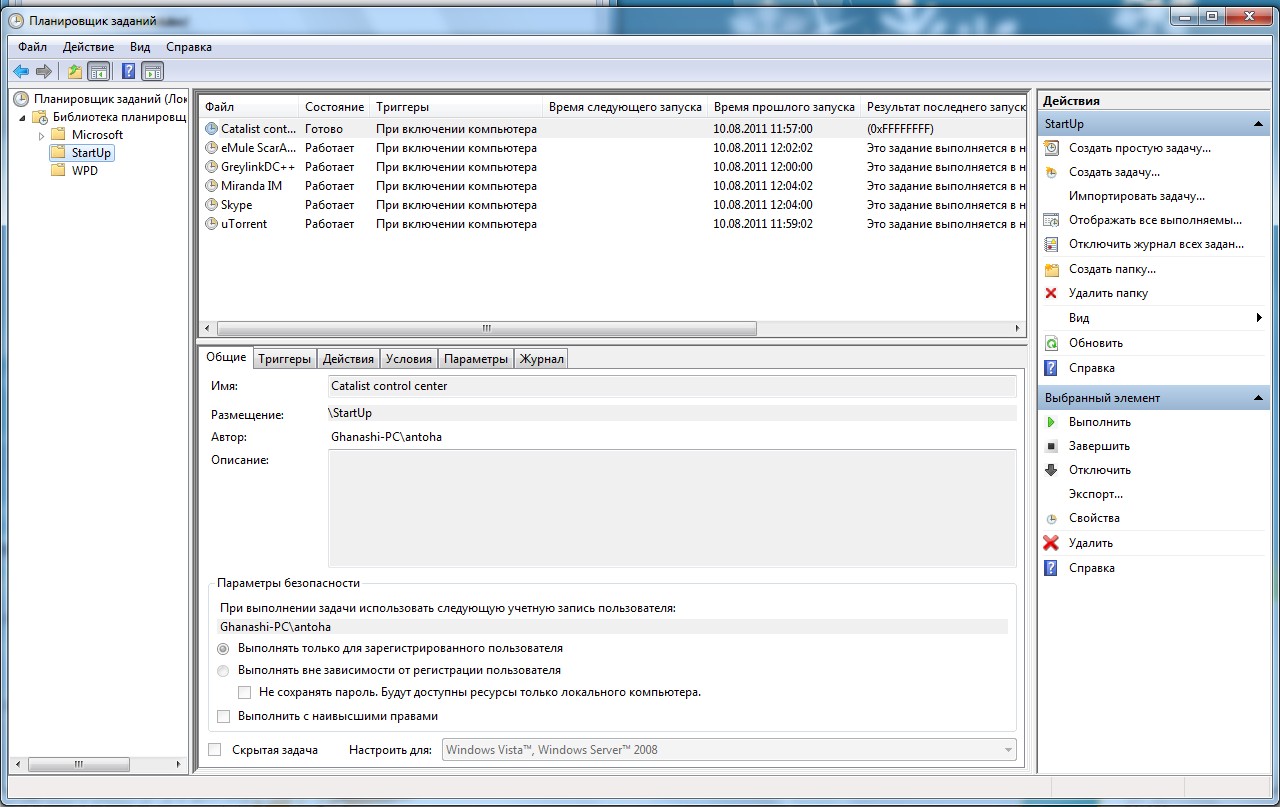Open the Действие menu
The width and height of the screenshot is (1280, 807).
(89, 47)
